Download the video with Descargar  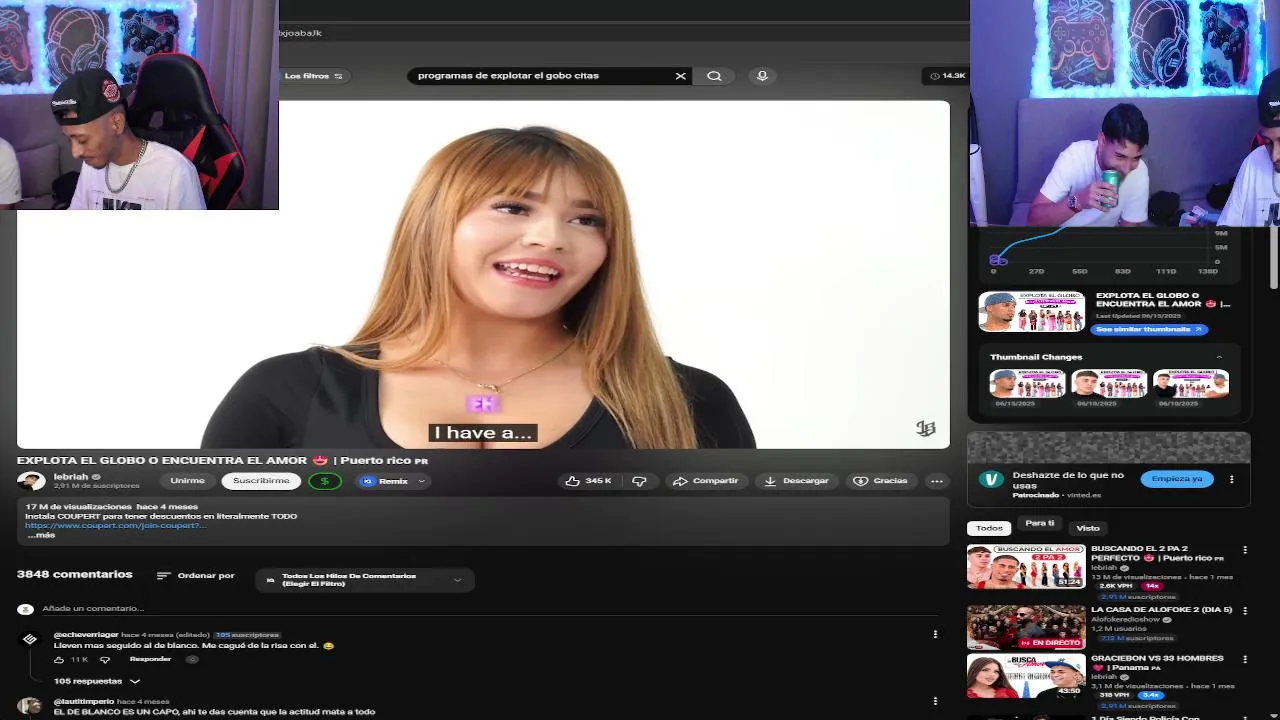796,481
